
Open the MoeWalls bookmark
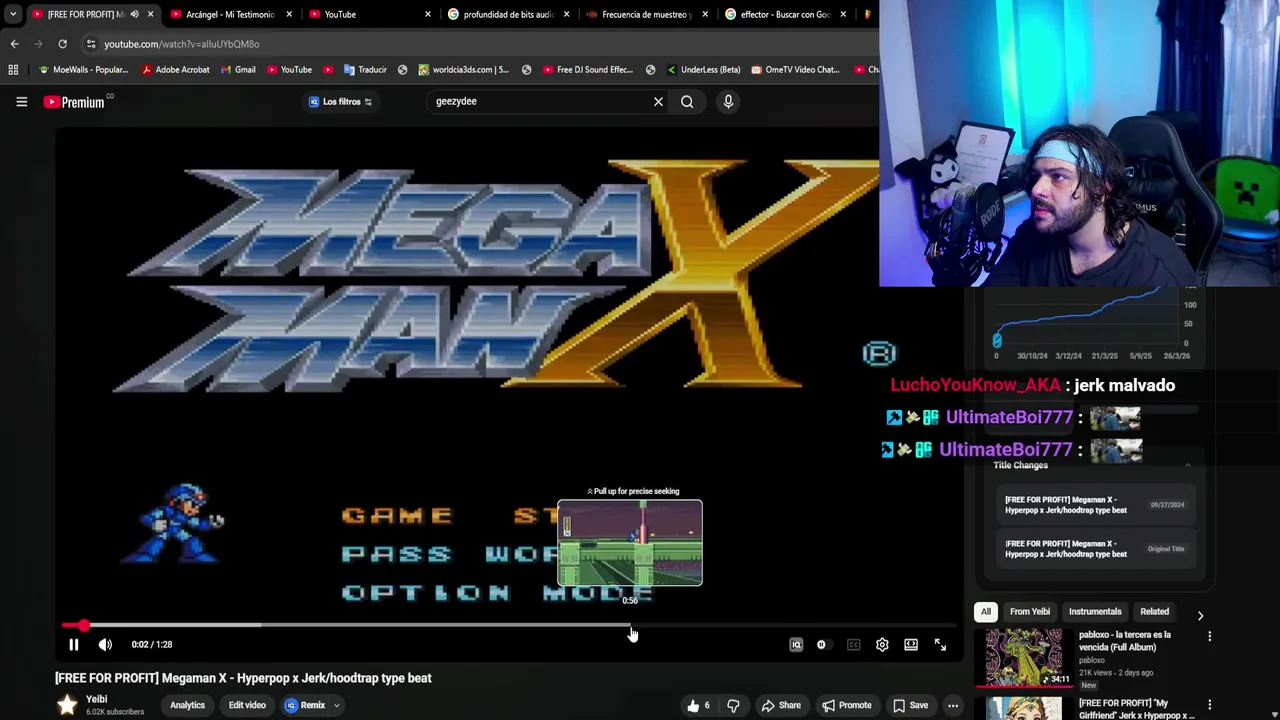tap(83, 70)
